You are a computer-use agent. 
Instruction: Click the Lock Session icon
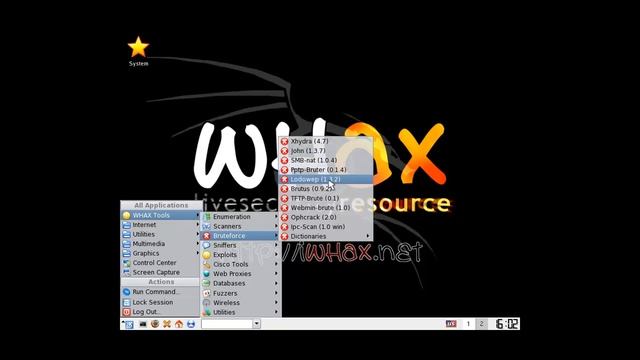127,302
